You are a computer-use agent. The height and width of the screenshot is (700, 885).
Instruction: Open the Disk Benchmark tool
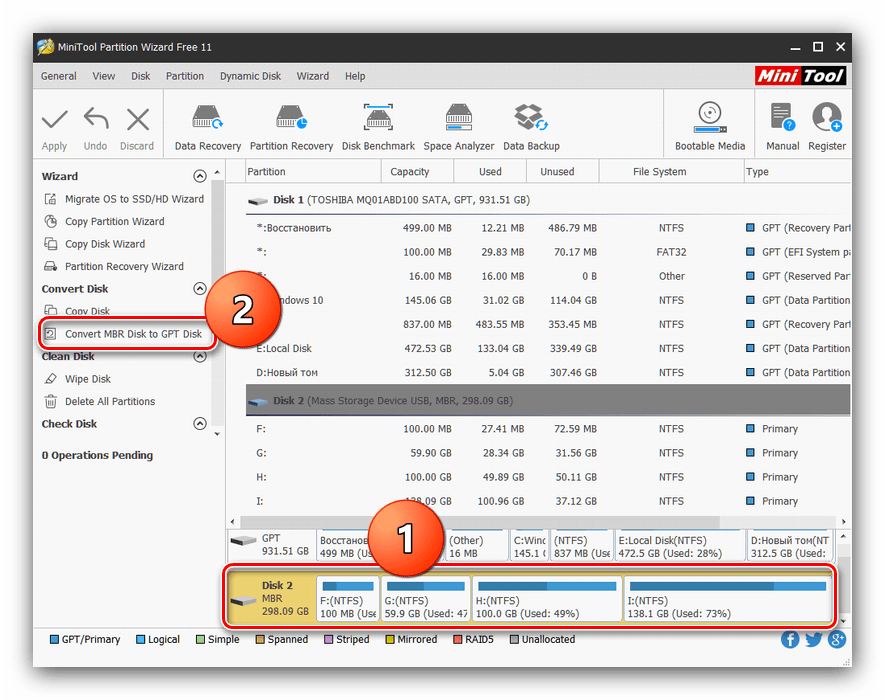(378, 121)
